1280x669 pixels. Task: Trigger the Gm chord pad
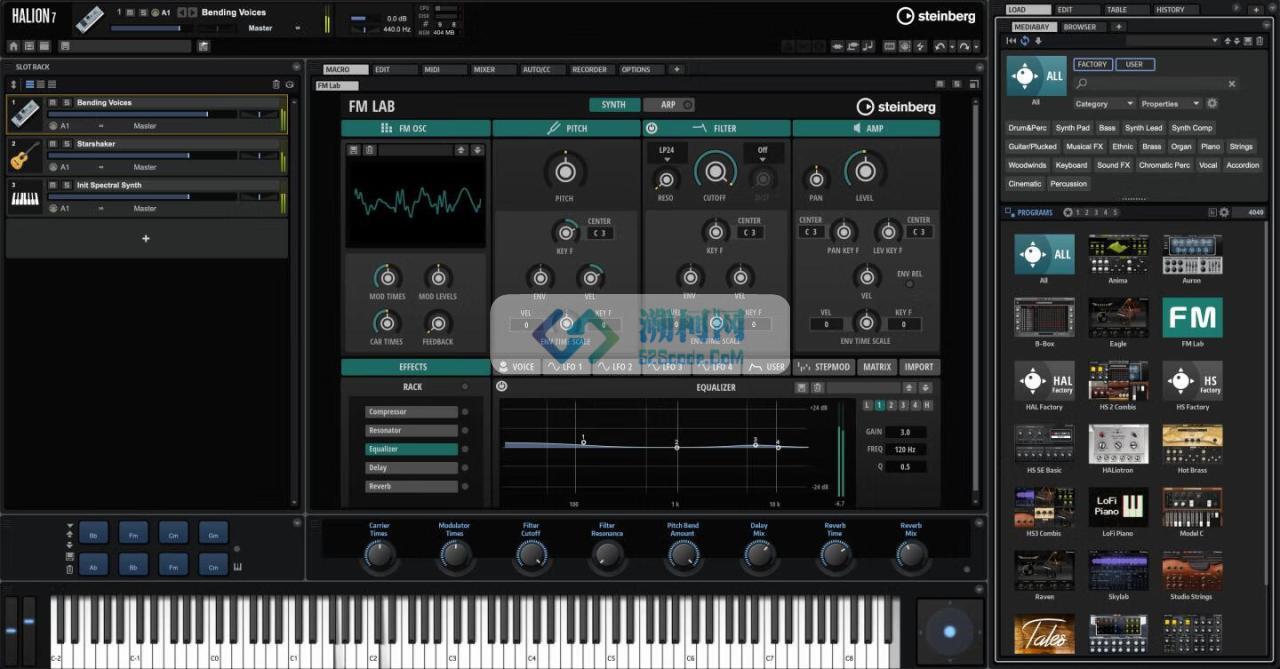click(212, 533)
